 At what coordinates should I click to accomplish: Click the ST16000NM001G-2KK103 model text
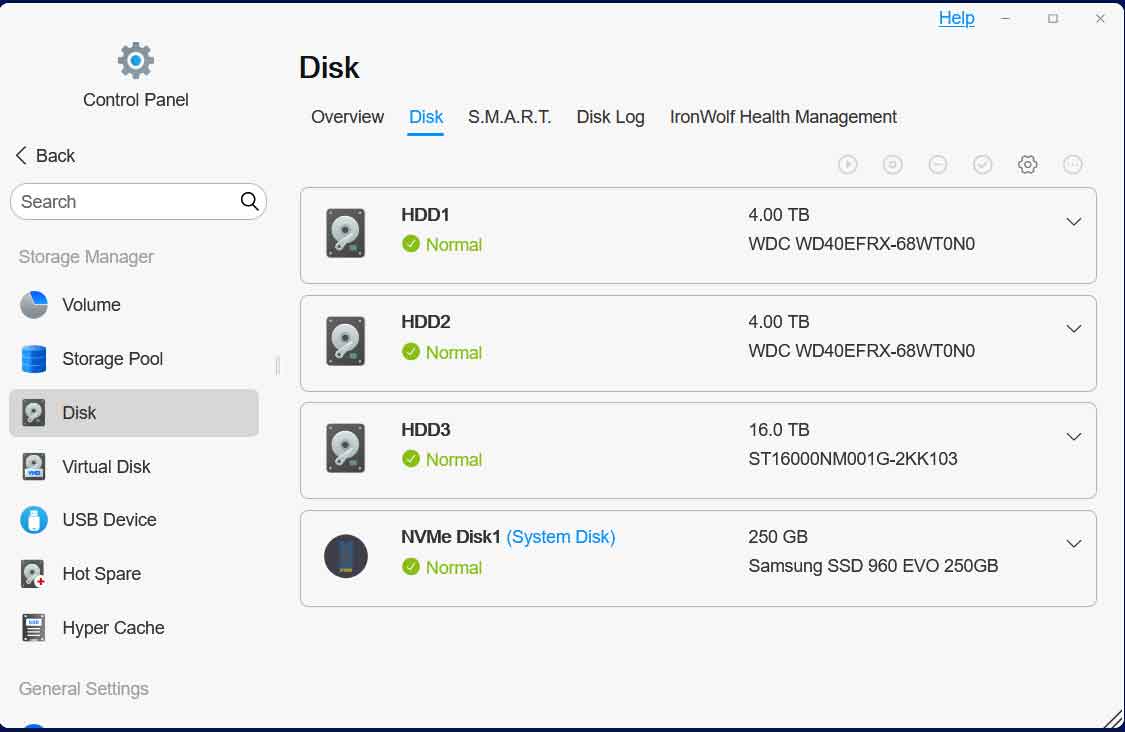pyautogui.click(x=852, y=459)
